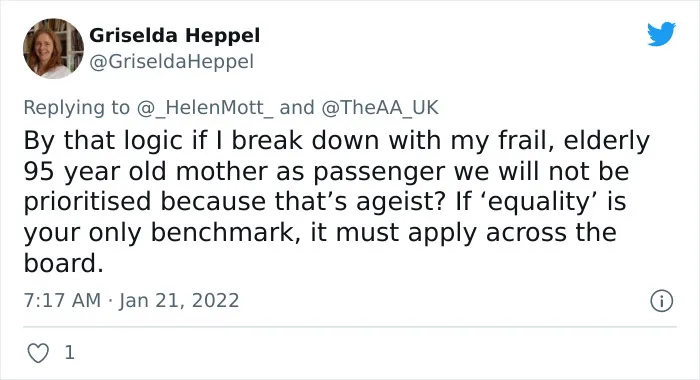The height and width of the screenshot is (380, 700).
Task: Click the 7:17 AM time stamp
Action: (x=62, y=300)
